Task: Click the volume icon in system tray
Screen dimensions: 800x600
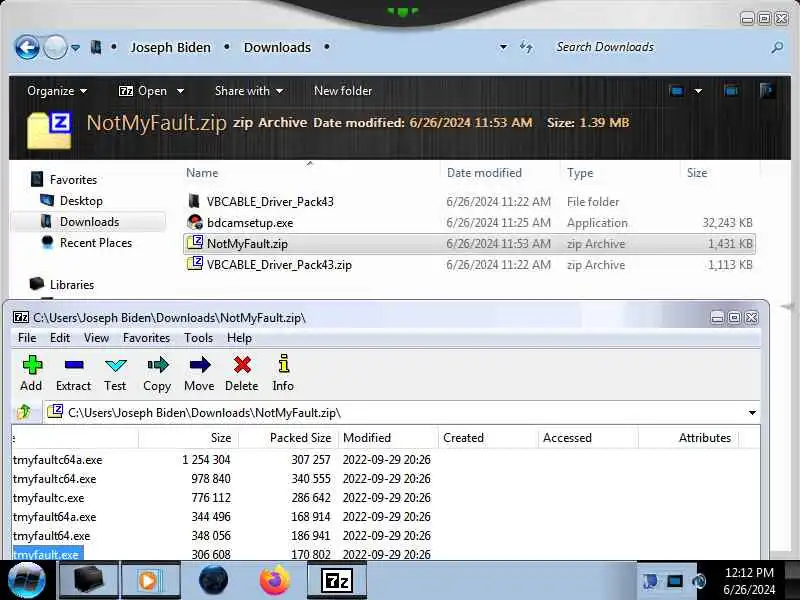Action: (x=699, y=581)
